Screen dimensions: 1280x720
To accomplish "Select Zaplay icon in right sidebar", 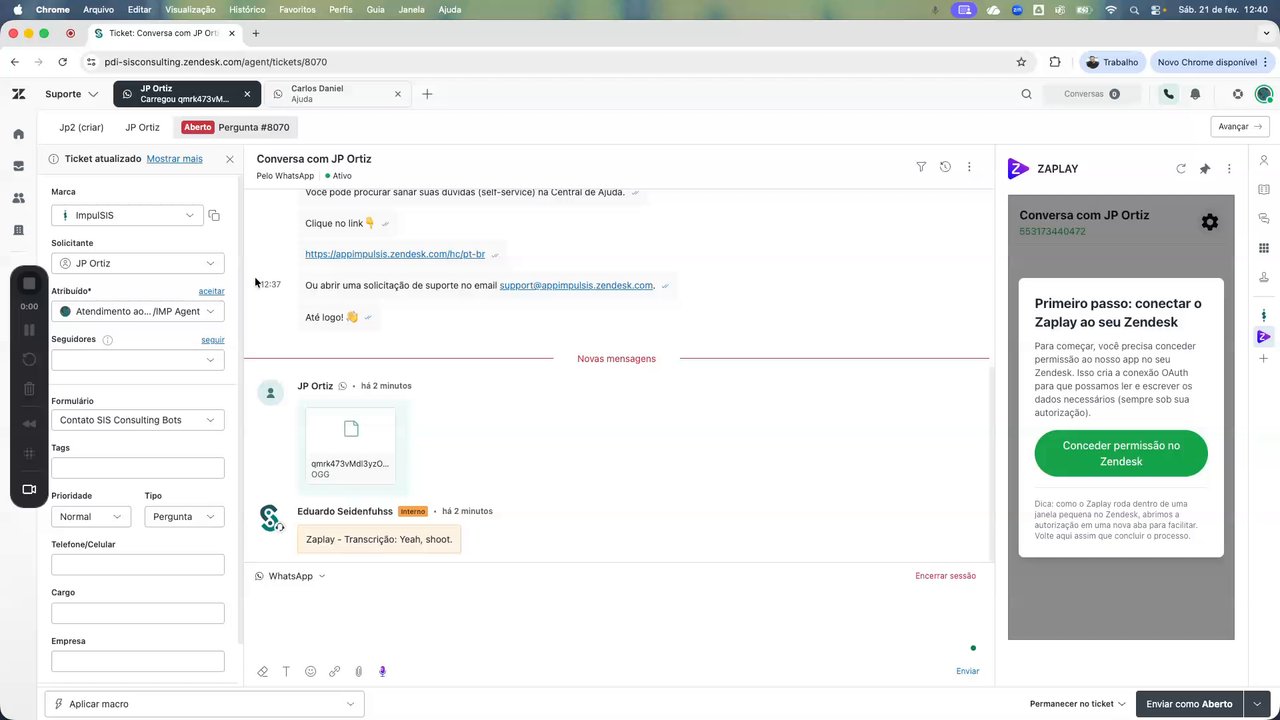I will [x=1264, y=337].
